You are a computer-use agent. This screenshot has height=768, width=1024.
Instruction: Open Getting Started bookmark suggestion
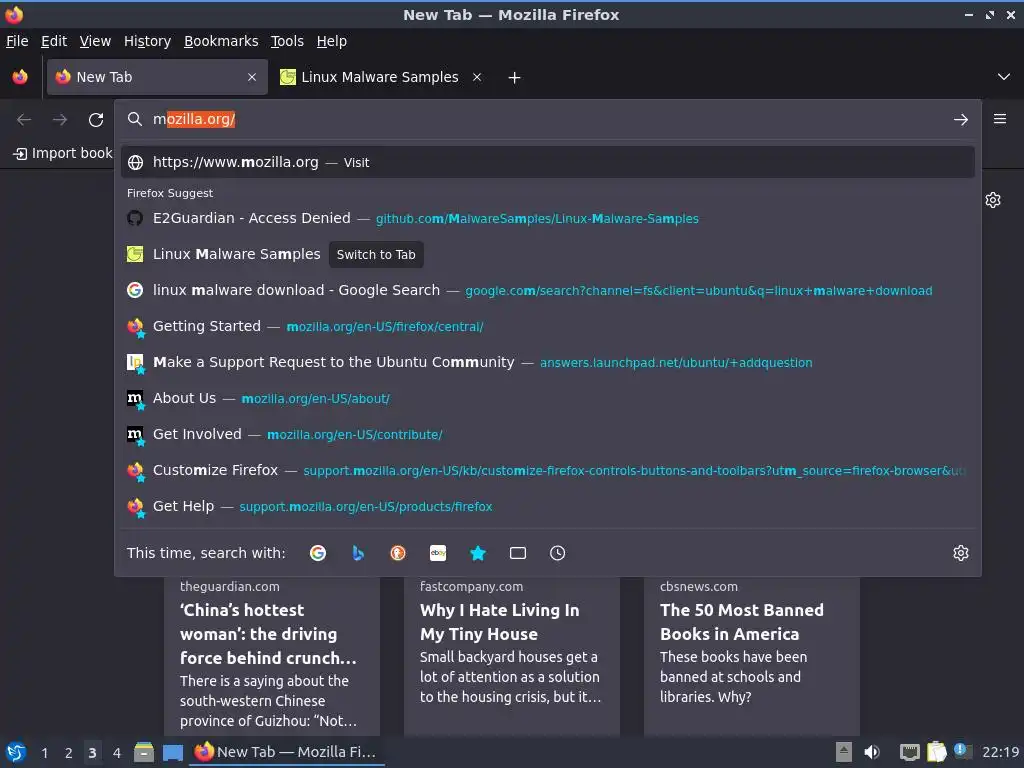[x=547, y=326]
